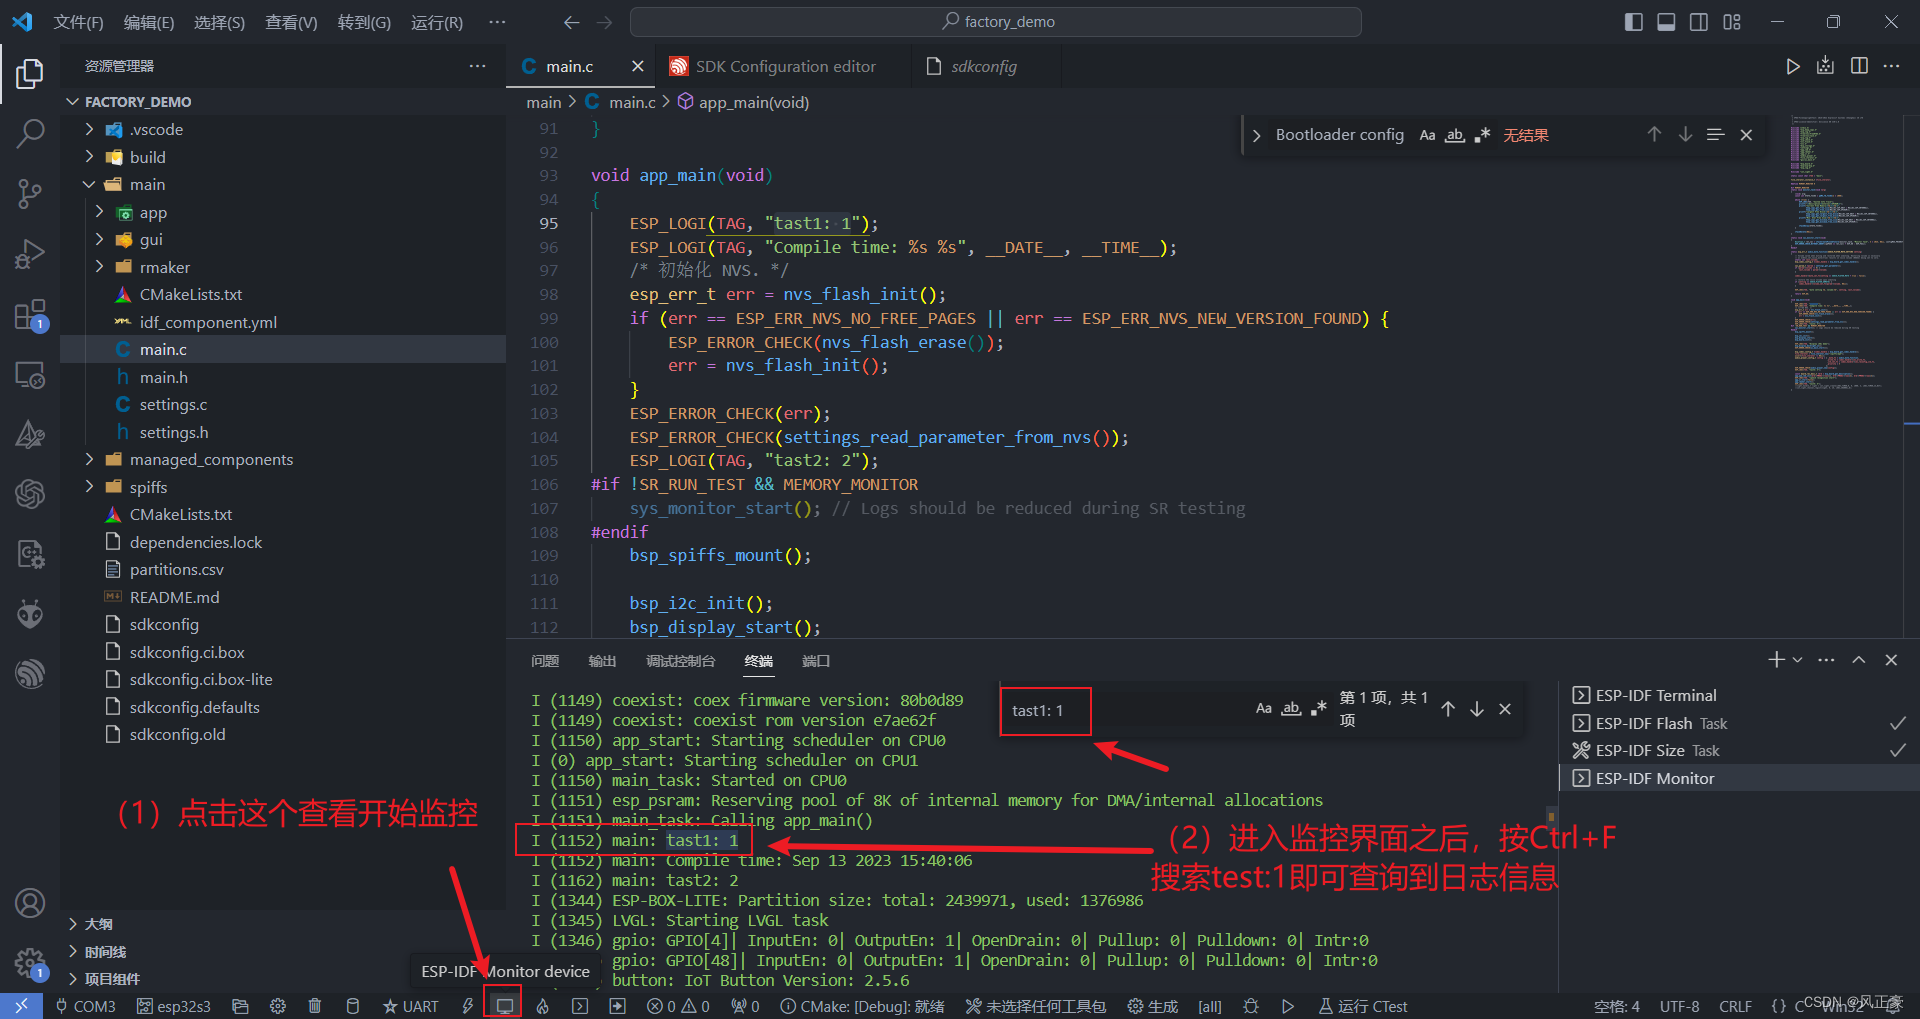1920x1019 pixels.
Task: Open the Extensions view in activity bar
Action: [x=31, y=314]
